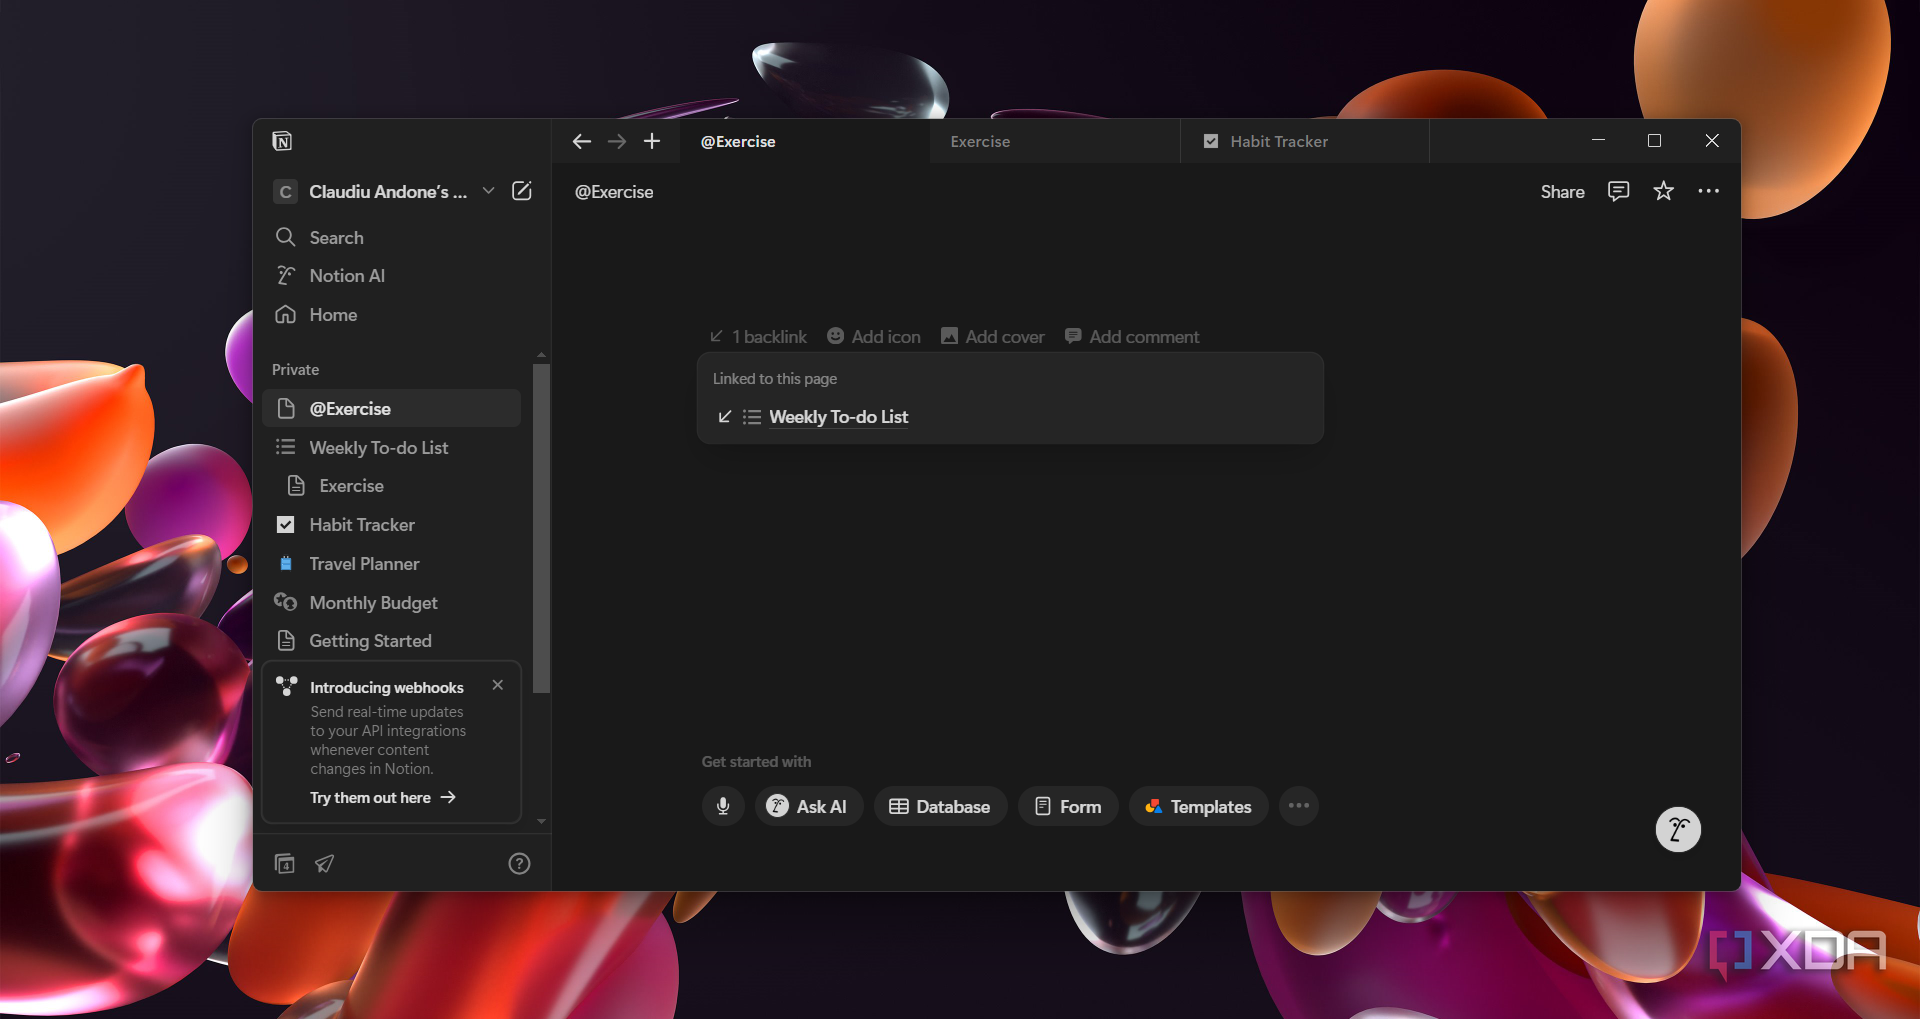Screen dimensions: 1920x1019
Task: Click the sidebar scroll down arrow
Action: 541,821
